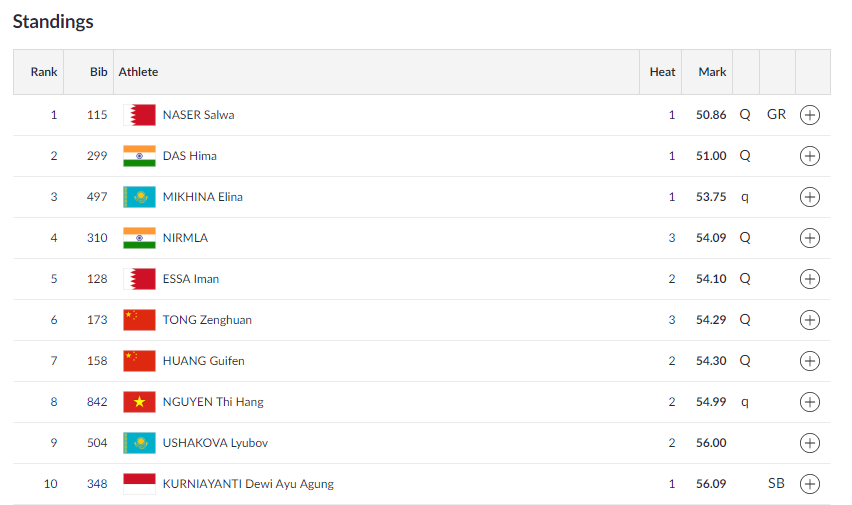The image size is (852, 505).
Task: Click Bahrain flag next to NASER Salwa
Action: pyautogui.click(x=139, y=115)
